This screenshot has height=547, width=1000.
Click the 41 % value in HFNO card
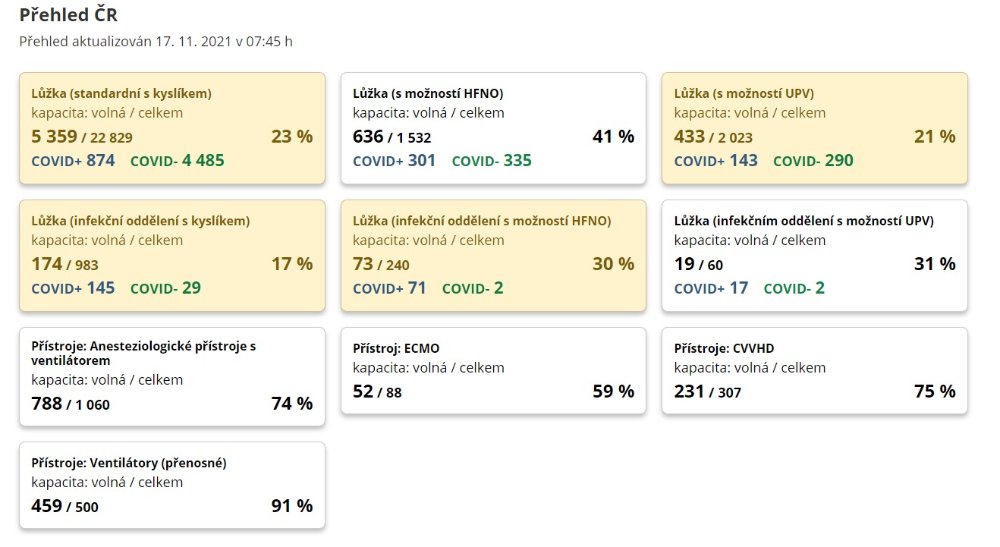[x=613, y=137]
